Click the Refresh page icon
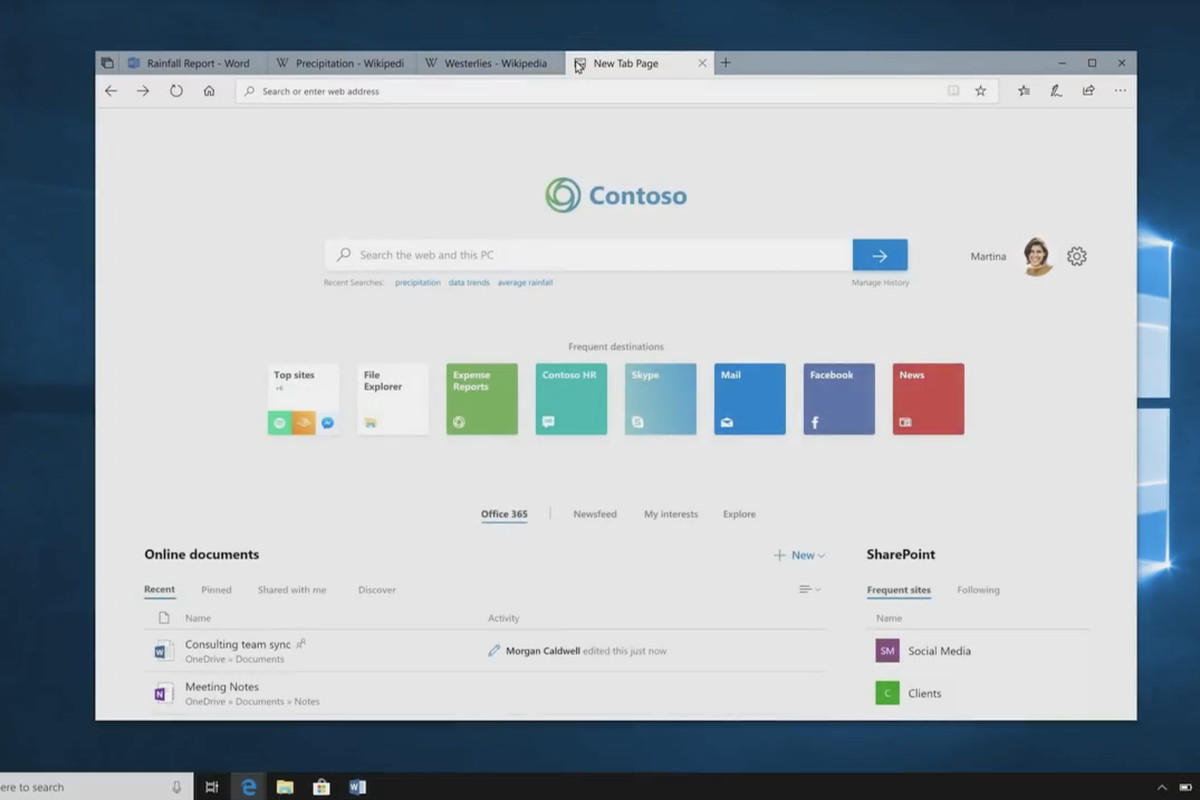 [176, 91]
